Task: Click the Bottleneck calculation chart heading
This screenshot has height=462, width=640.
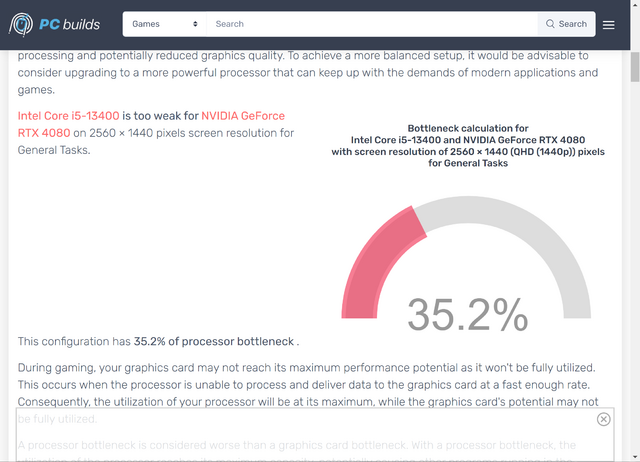Action: 468,146
